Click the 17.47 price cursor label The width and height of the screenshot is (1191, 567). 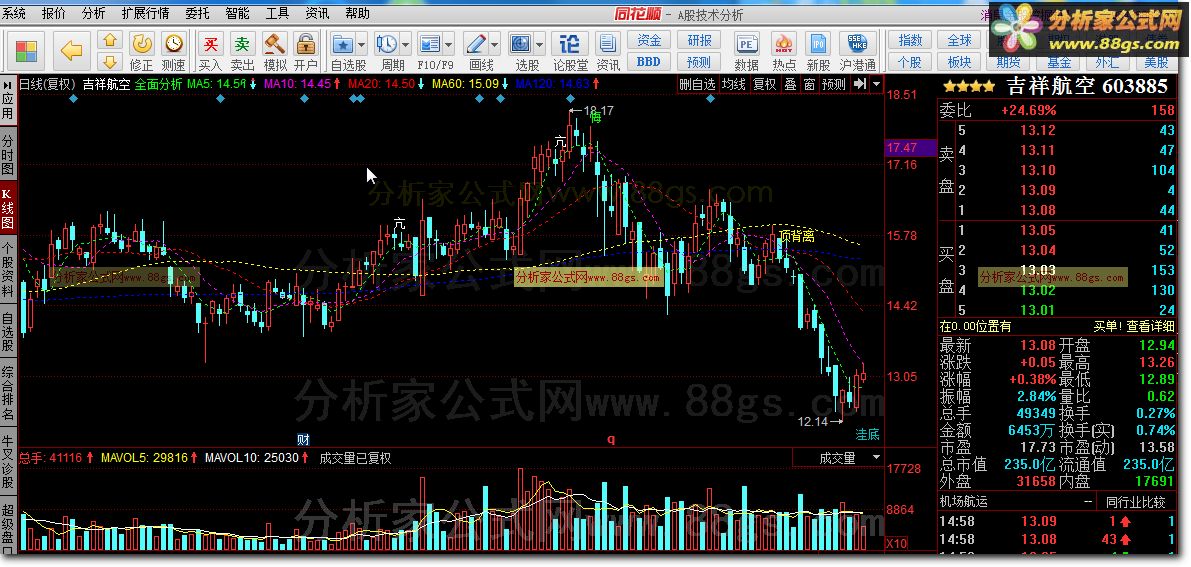click(x=911, y=147)
